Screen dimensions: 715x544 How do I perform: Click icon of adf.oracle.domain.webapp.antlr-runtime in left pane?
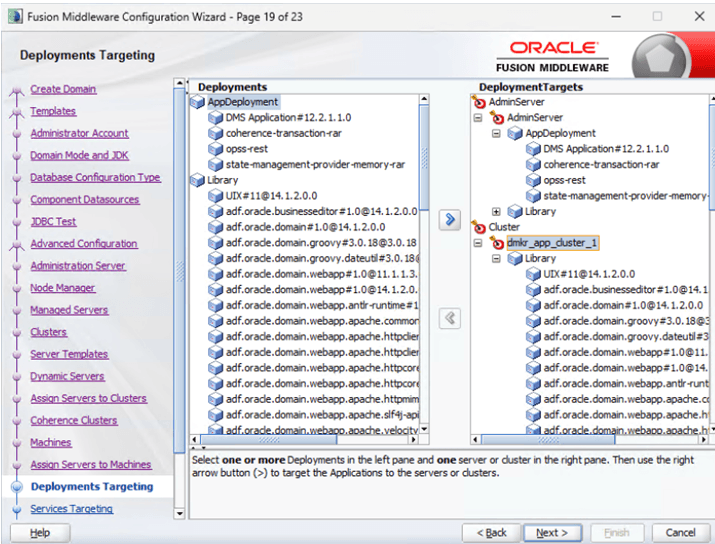pyautogui.click(x=215, y=306)
